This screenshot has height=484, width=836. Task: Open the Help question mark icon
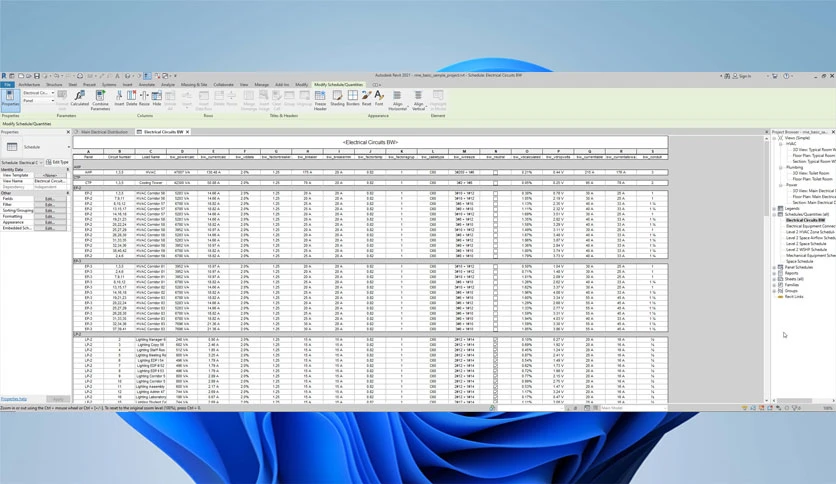coord(786,76)
